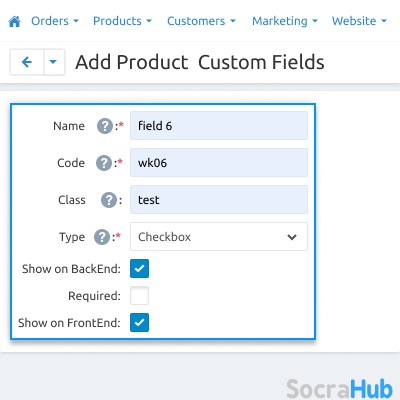400x400 pixels.
Task: Click the back arrow button
Action: click(x=27, y=62)
